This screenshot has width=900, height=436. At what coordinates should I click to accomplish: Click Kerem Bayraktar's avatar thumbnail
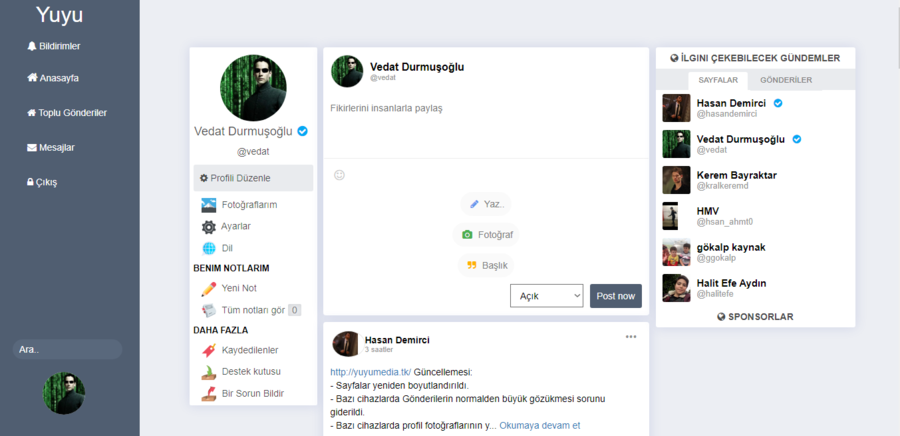click(676, 180)
